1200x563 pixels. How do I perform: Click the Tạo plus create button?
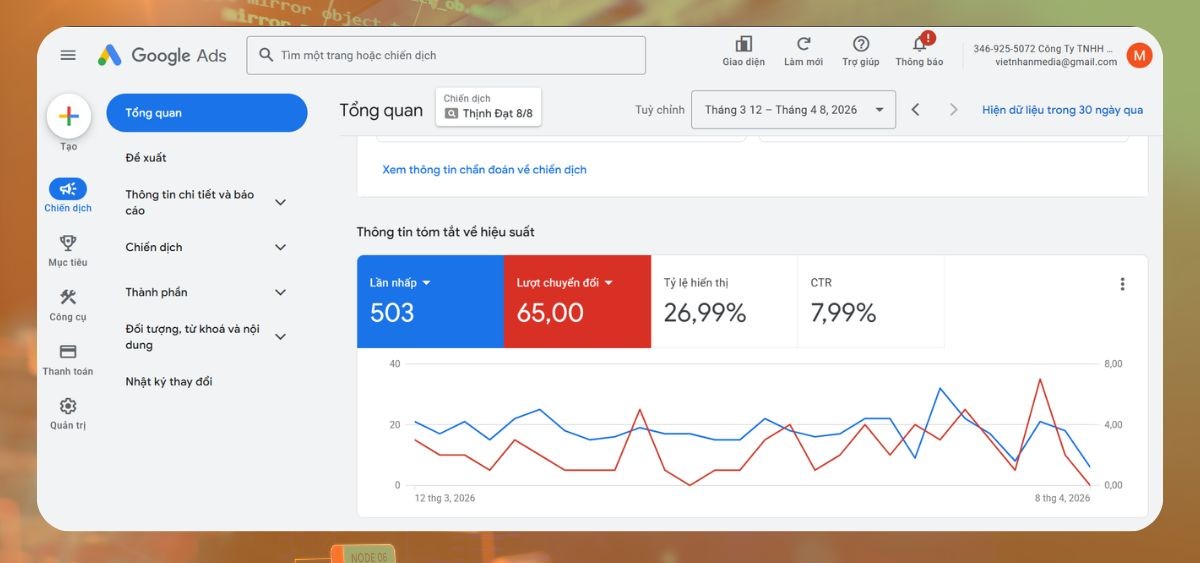[68, 116]
